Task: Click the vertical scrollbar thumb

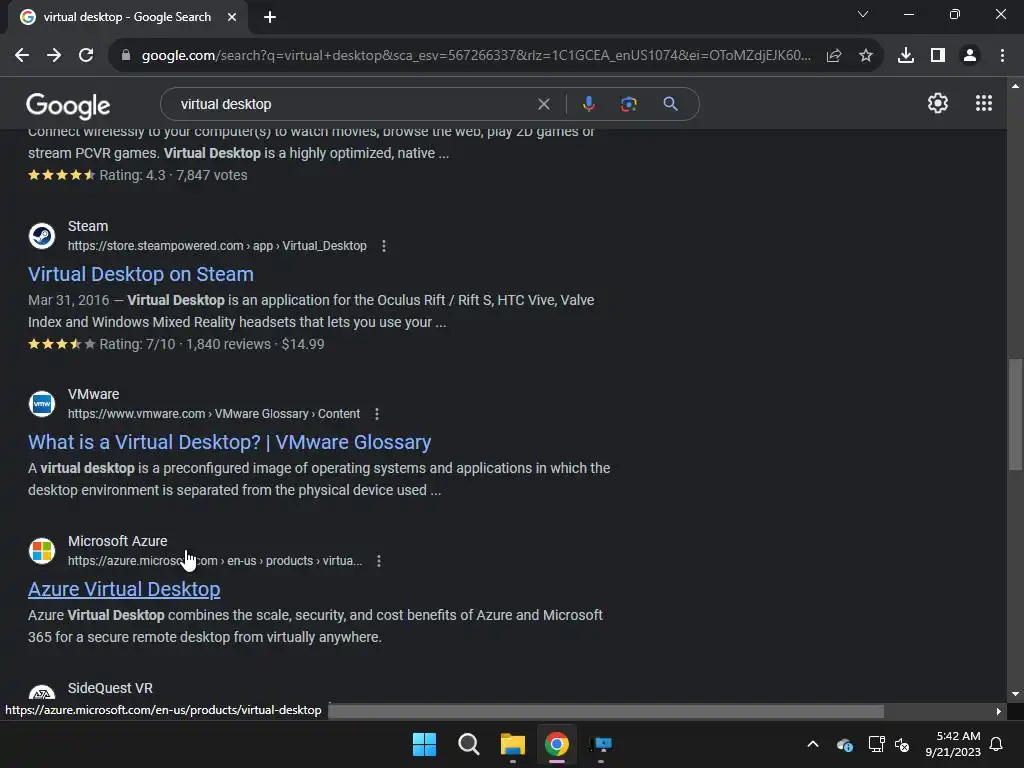Action: tap(1015, 414)
